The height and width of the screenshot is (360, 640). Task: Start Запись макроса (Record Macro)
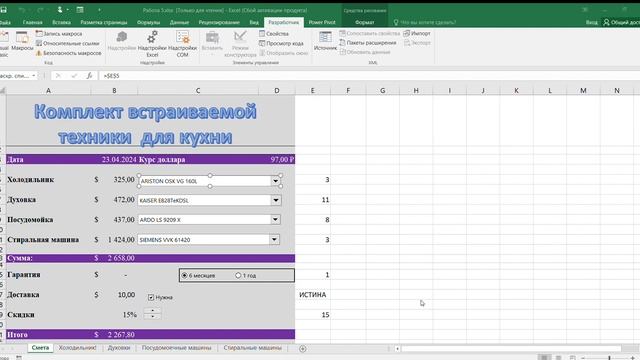59,33
